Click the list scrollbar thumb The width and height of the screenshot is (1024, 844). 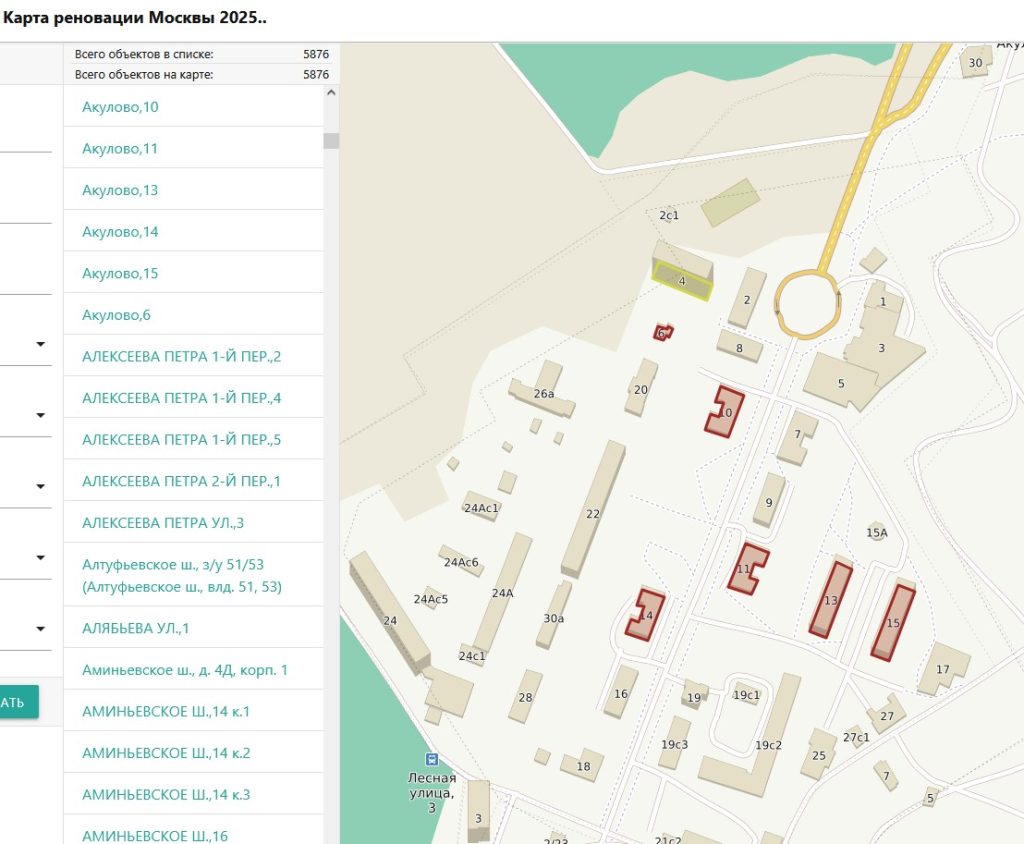click(331, 140)
